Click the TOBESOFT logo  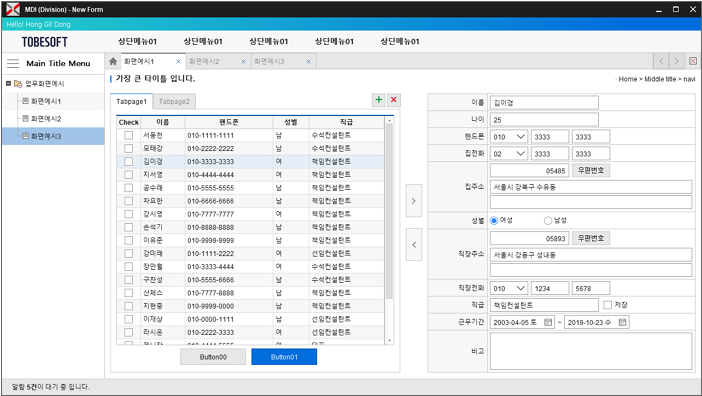[45, 42]
